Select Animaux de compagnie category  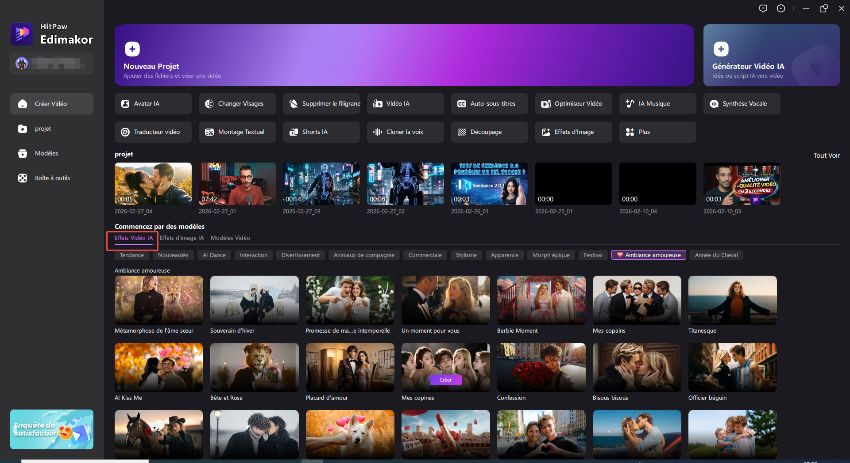pos(364,255)
